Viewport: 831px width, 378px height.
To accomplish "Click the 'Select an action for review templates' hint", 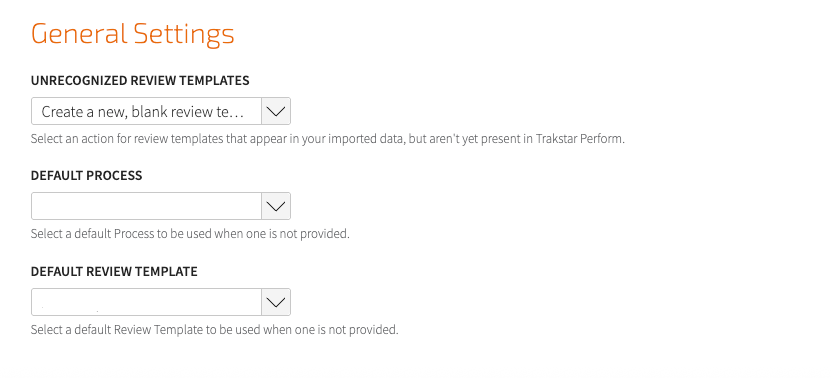I will [x=328, y=140].
